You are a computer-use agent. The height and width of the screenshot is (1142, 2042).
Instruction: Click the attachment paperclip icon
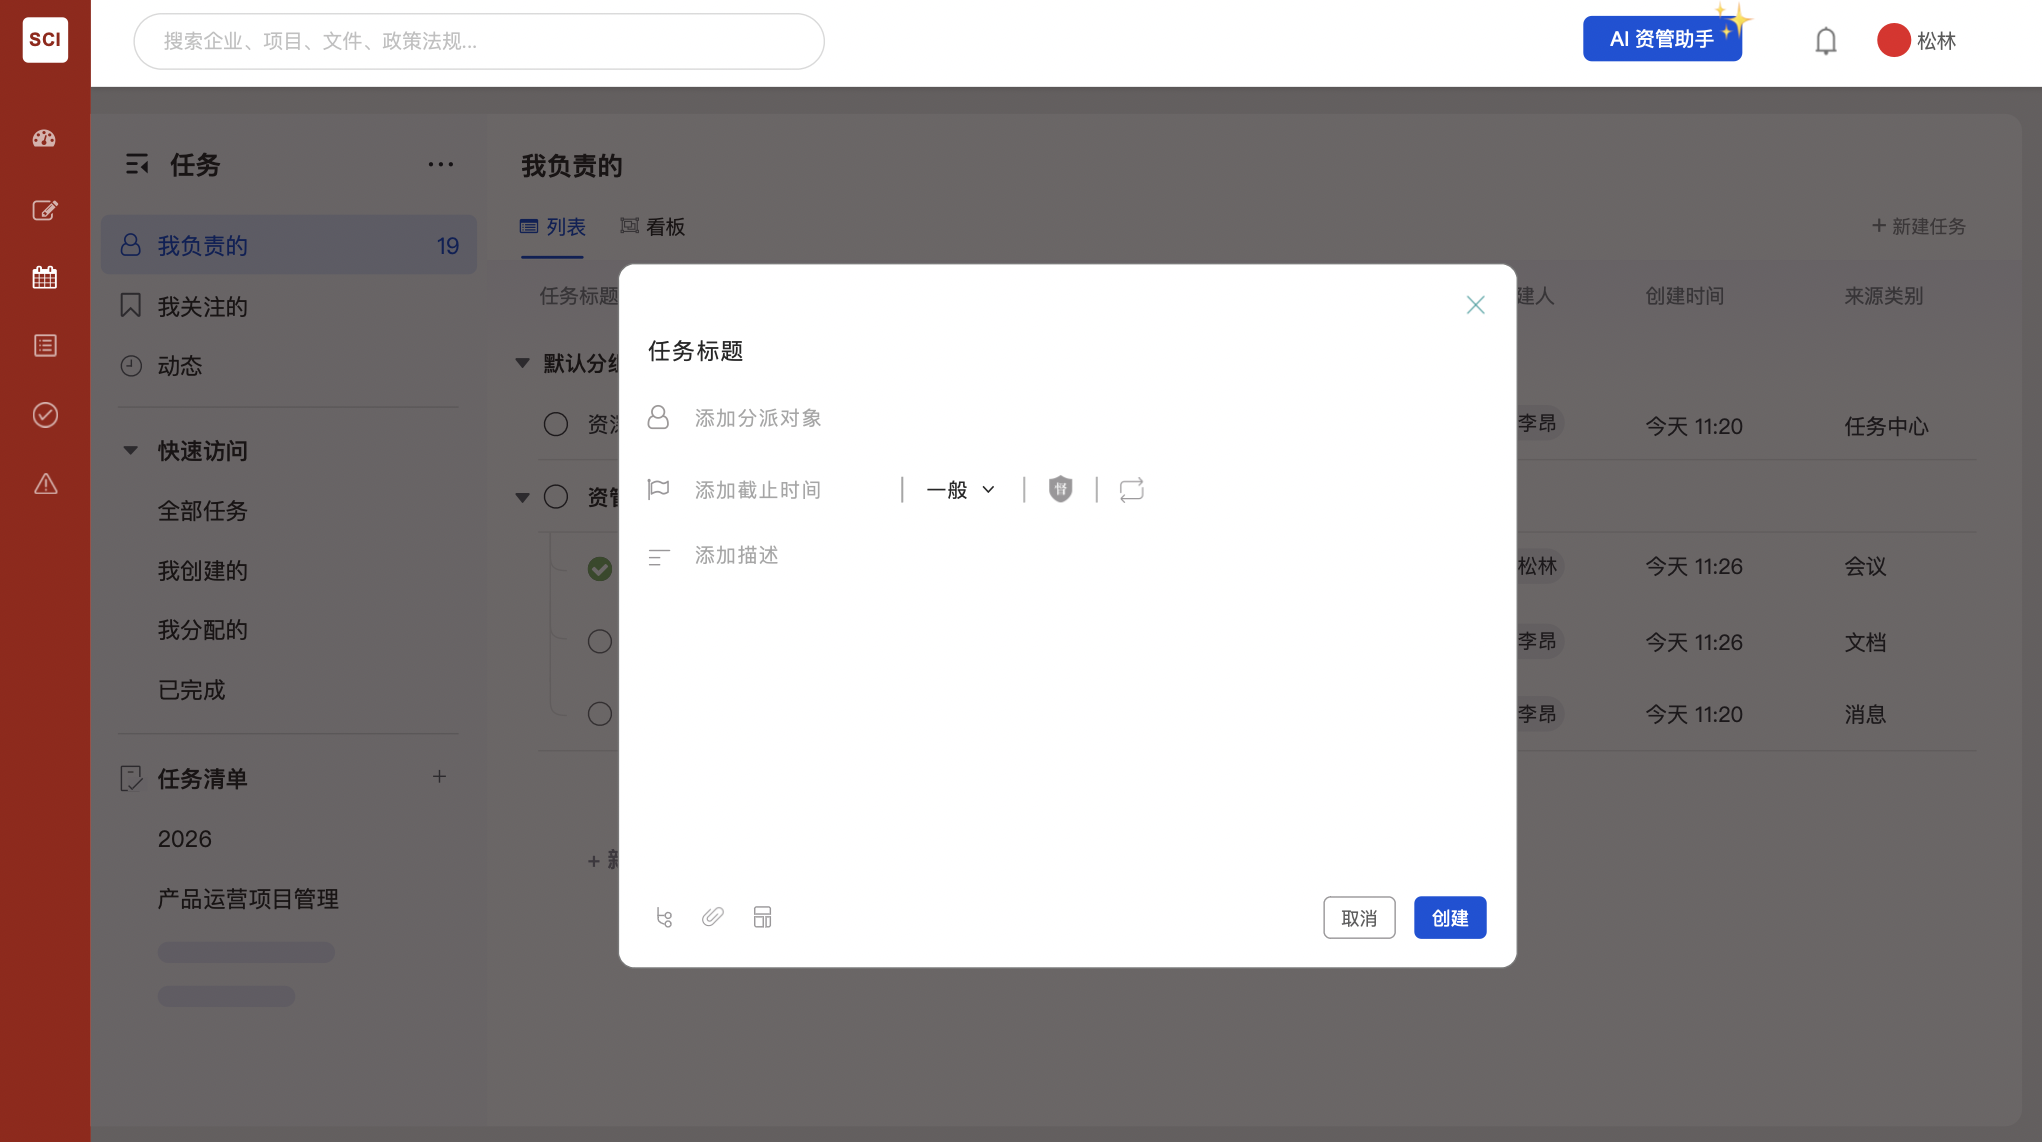pyautogui.click(x=713, y=917)
